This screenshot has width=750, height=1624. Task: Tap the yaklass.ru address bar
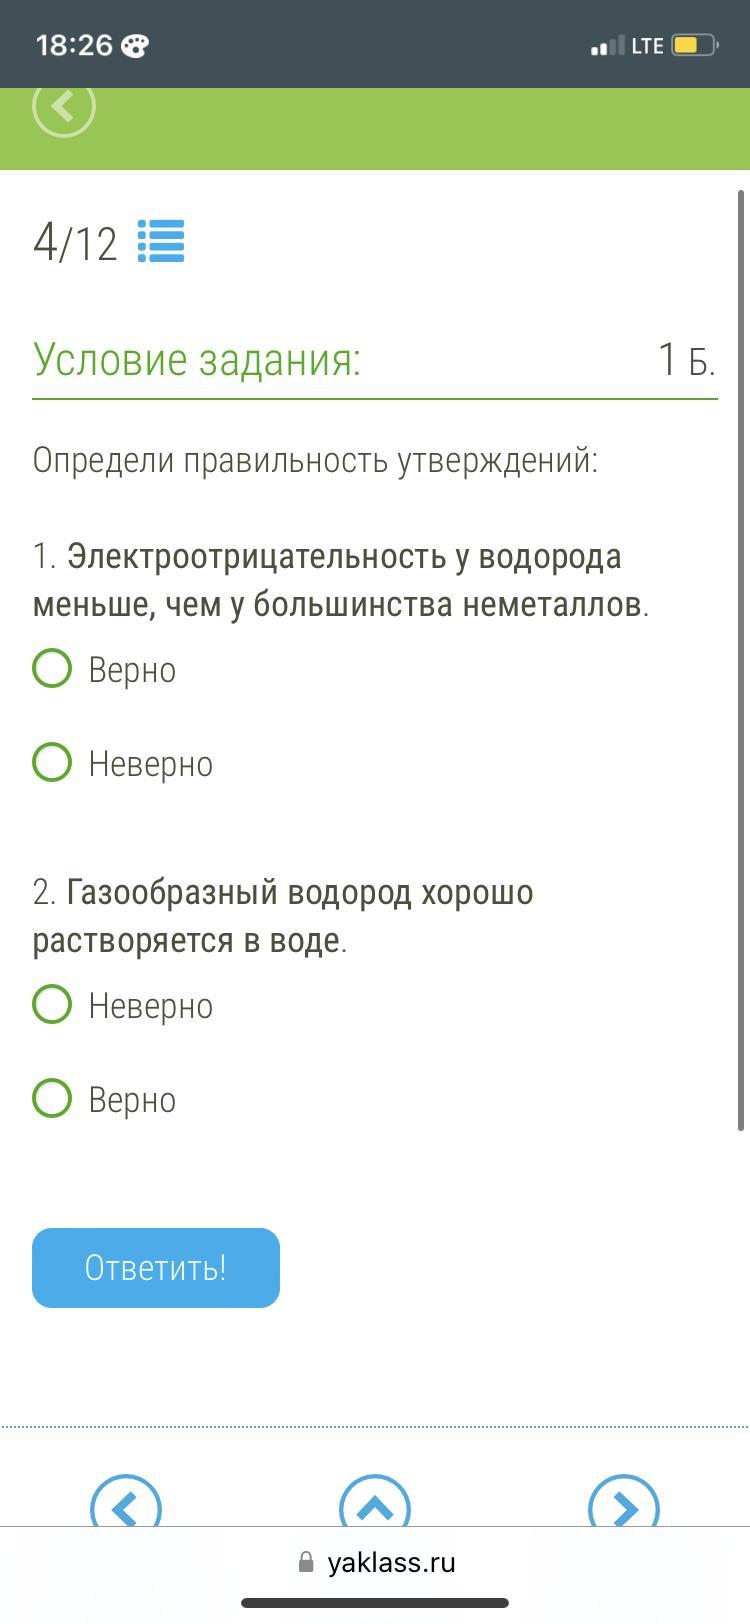coord(375,1563)
